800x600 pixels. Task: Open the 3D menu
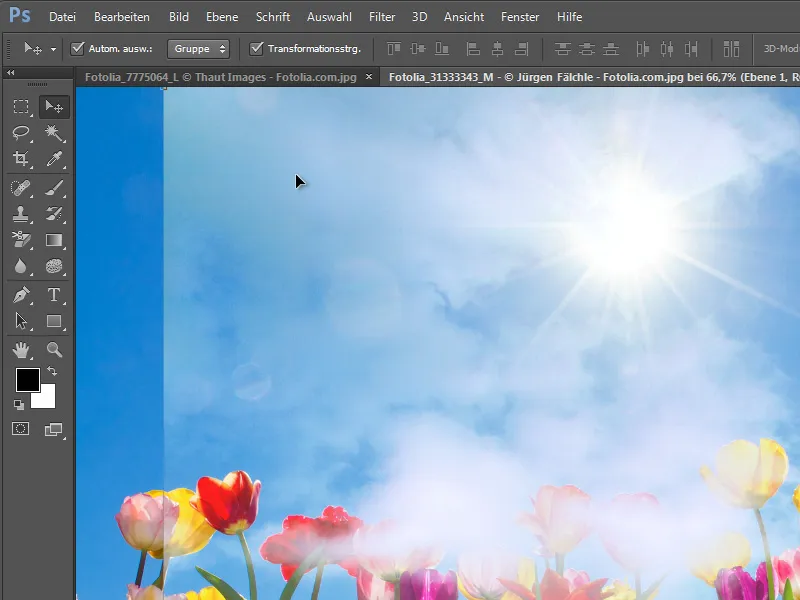coord(419,17)
